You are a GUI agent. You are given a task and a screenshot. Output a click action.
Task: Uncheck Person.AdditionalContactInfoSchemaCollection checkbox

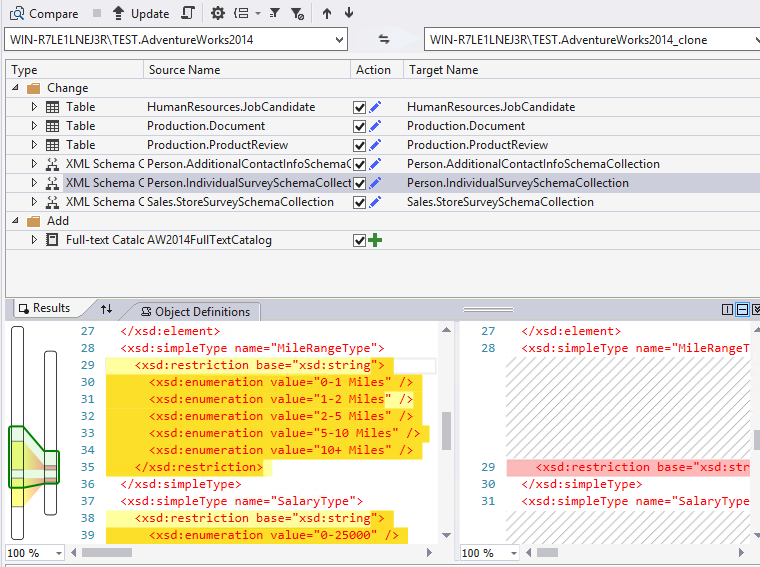click(x=359, y=165)
